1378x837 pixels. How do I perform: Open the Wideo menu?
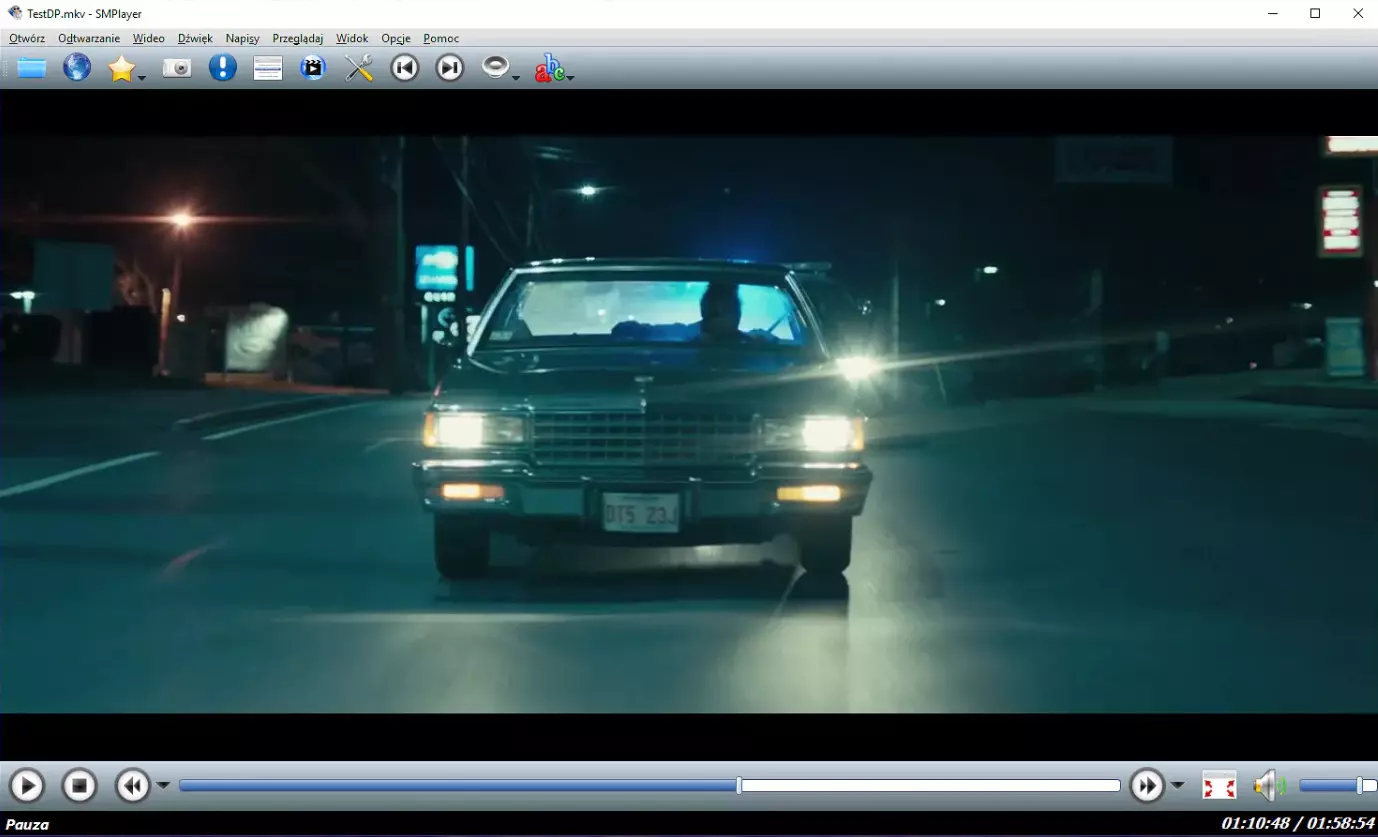tap(149, 38)
